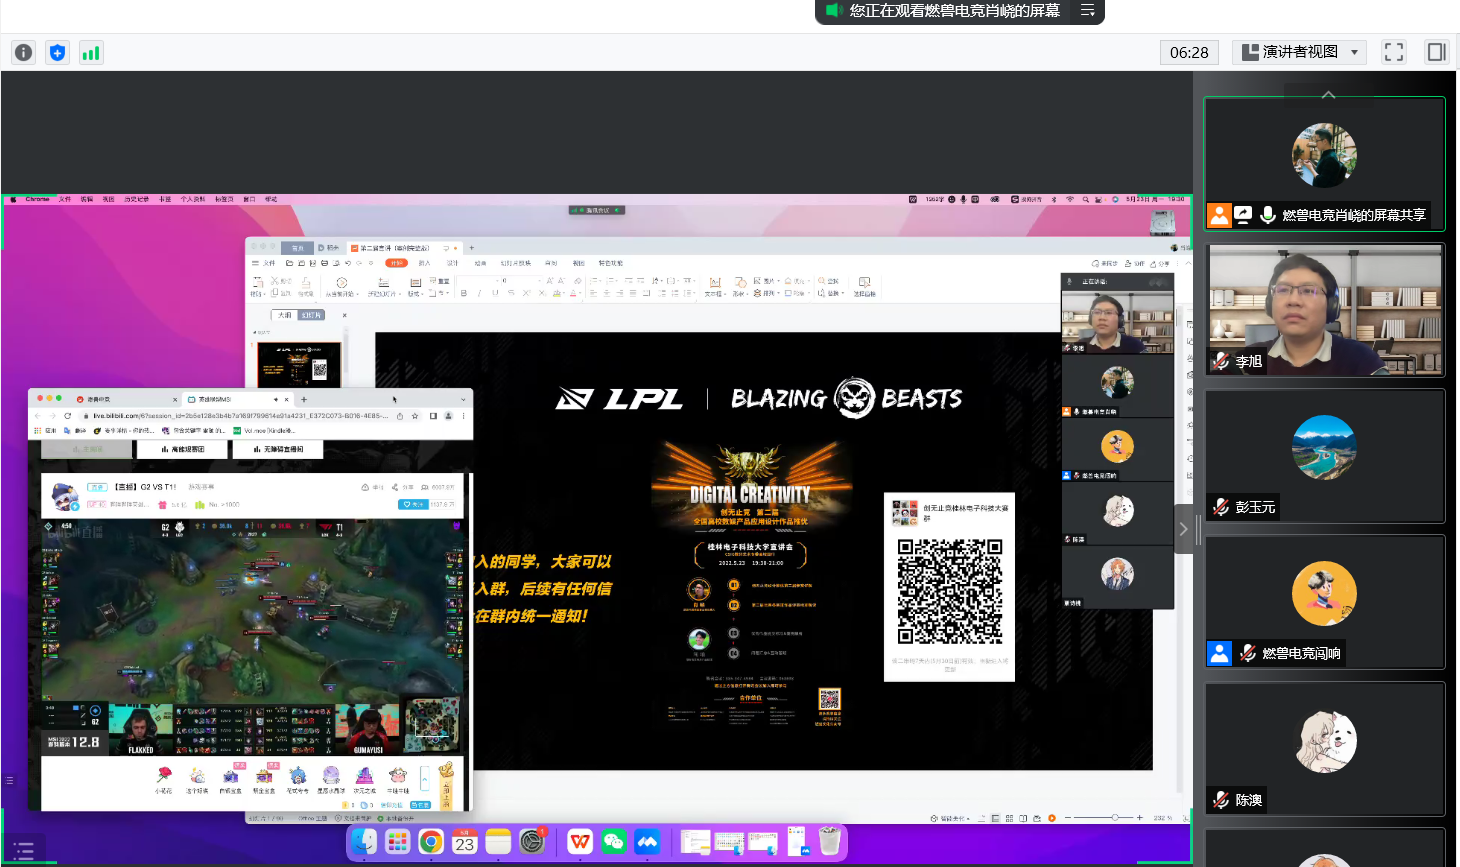The image size is (1460, 867).
Task: Click the screen share icon on 燃兽电竞肖峣's tile
Action: pyautogui.click(x=1243, y=215)
